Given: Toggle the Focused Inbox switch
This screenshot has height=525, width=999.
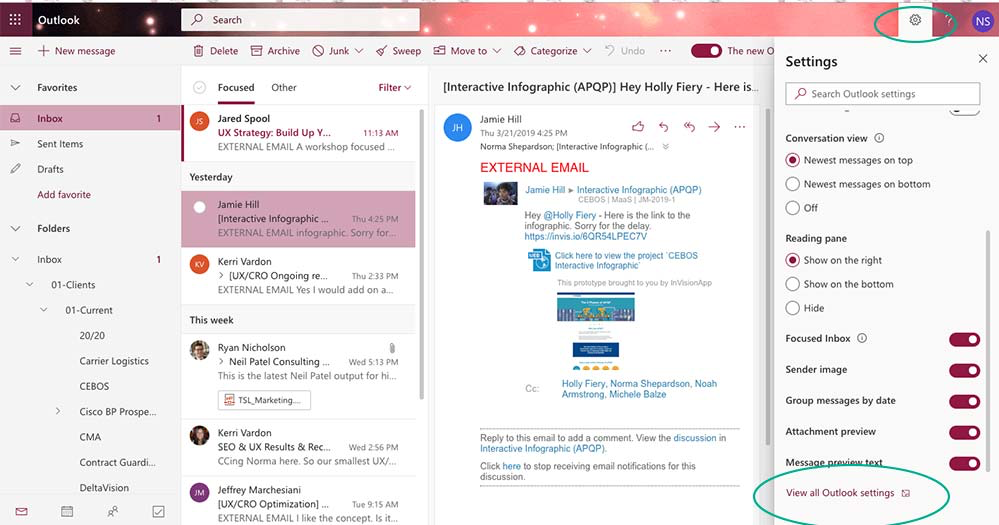Looking at the screenshot, I should click(965, 340).
